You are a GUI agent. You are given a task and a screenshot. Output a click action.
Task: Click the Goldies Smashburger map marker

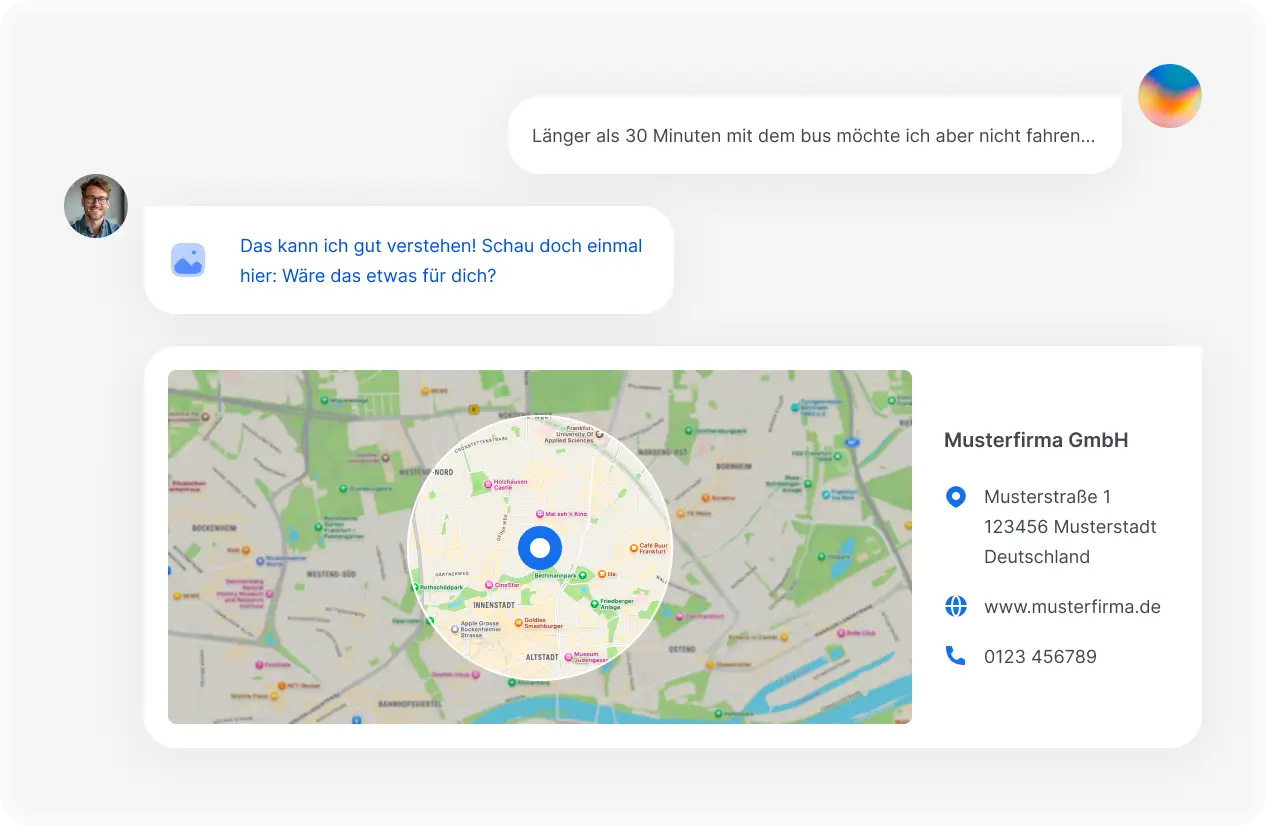[x=518, y=621]
